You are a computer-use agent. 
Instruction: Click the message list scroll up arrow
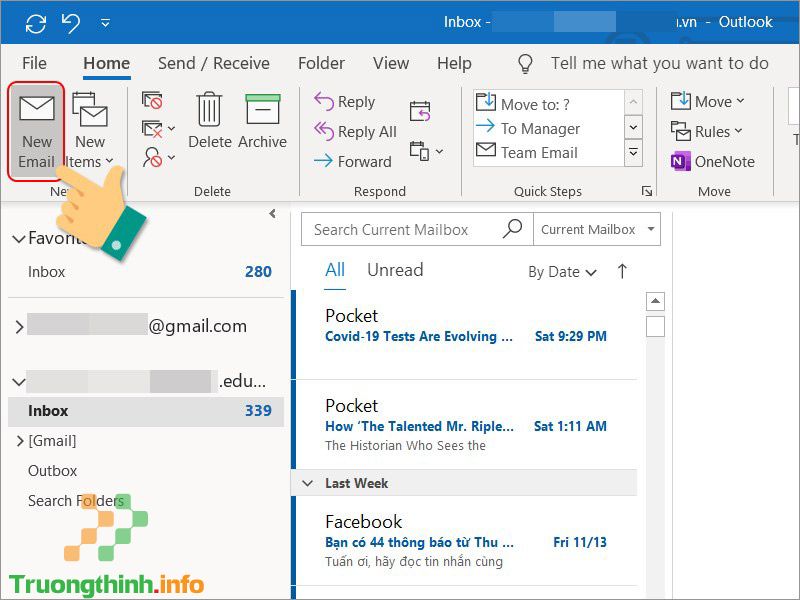pos(655,302)
